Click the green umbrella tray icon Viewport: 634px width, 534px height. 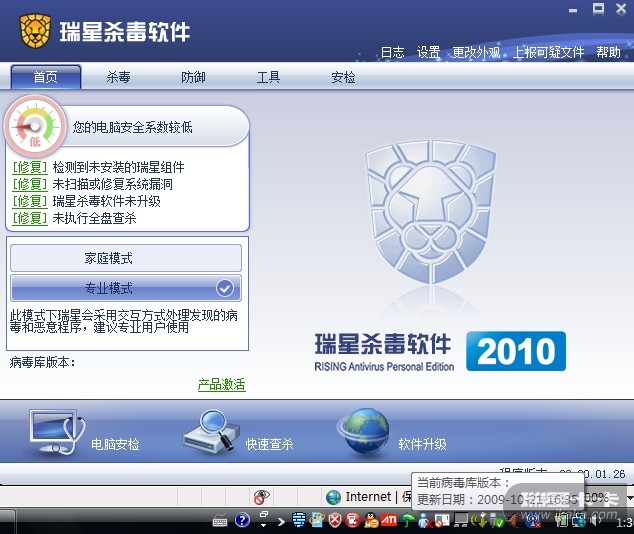(407, 521)
